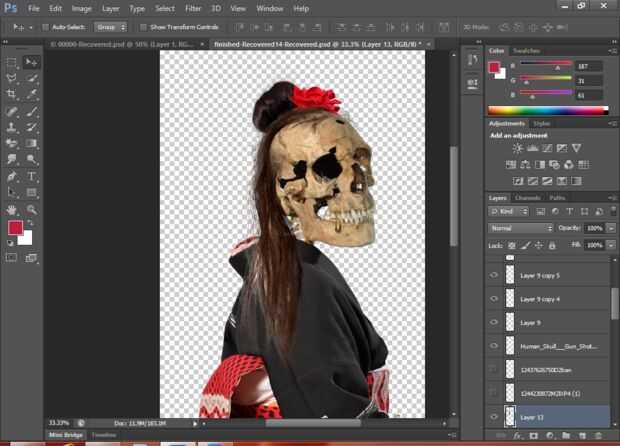Viewport: 620px width, 446px height.
Task: Activate the Hand tool
Action: point(12,209)
